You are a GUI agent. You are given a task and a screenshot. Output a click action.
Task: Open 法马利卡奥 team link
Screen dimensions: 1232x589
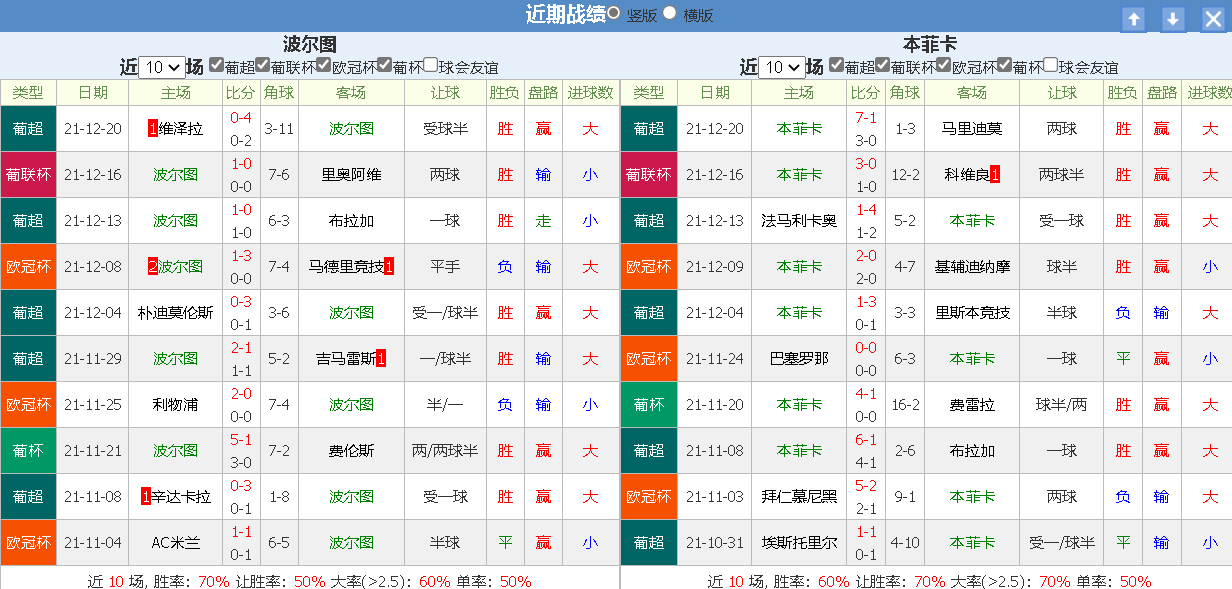tap(799, 221)
